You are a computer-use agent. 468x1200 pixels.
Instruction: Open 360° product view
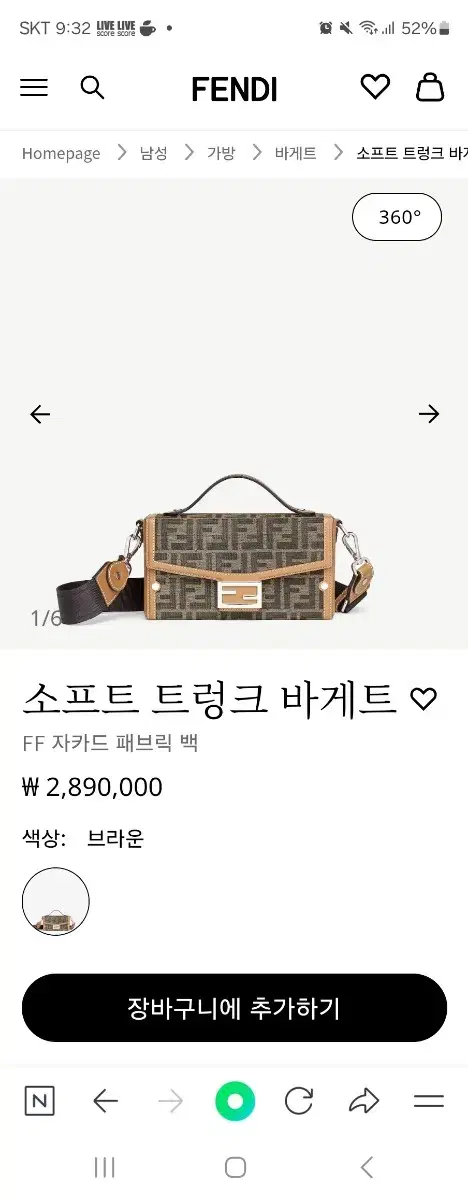coord(397,217)
